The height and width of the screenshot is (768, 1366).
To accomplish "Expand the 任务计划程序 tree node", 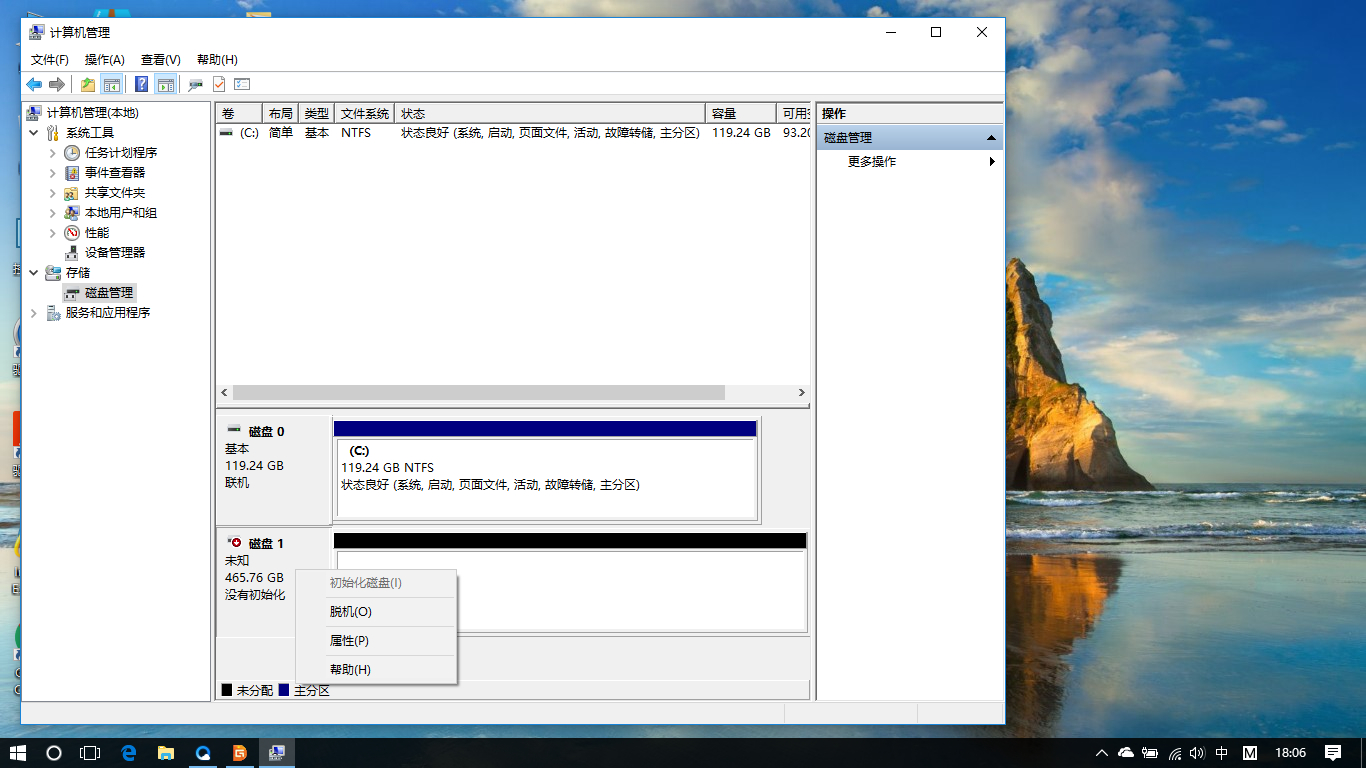I will pyautogui.click(x=53, y=153).
